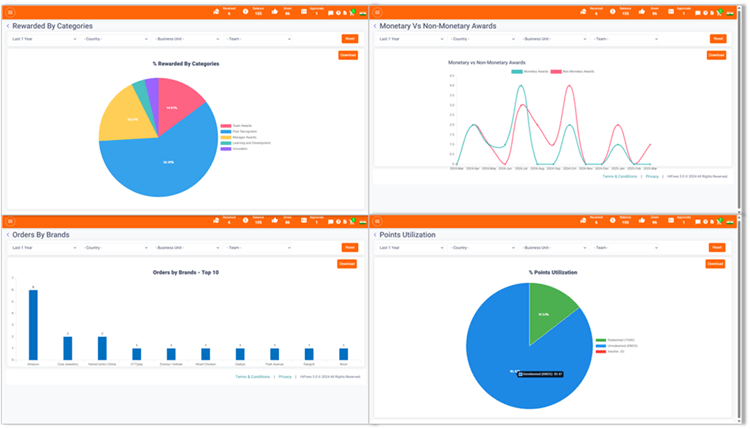The image size is (750, 429).
Task: Expand Last 1 Year dropdown in Rewarded By Categories
Action: [40, 39]
